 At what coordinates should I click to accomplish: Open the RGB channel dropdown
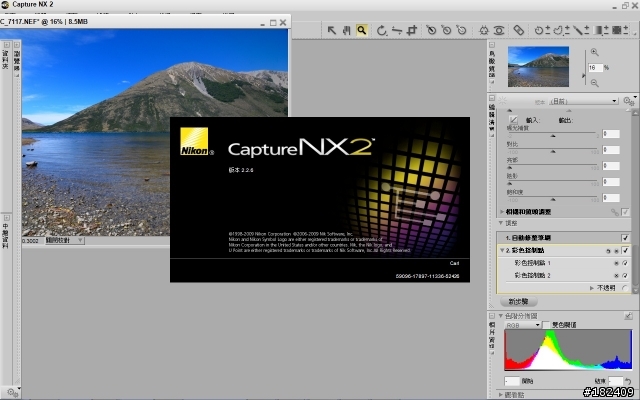522,325
